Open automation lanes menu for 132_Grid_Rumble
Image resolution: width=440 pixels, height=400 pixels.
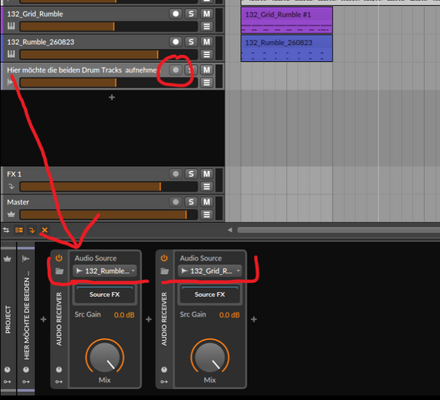(x=207, y=26)
